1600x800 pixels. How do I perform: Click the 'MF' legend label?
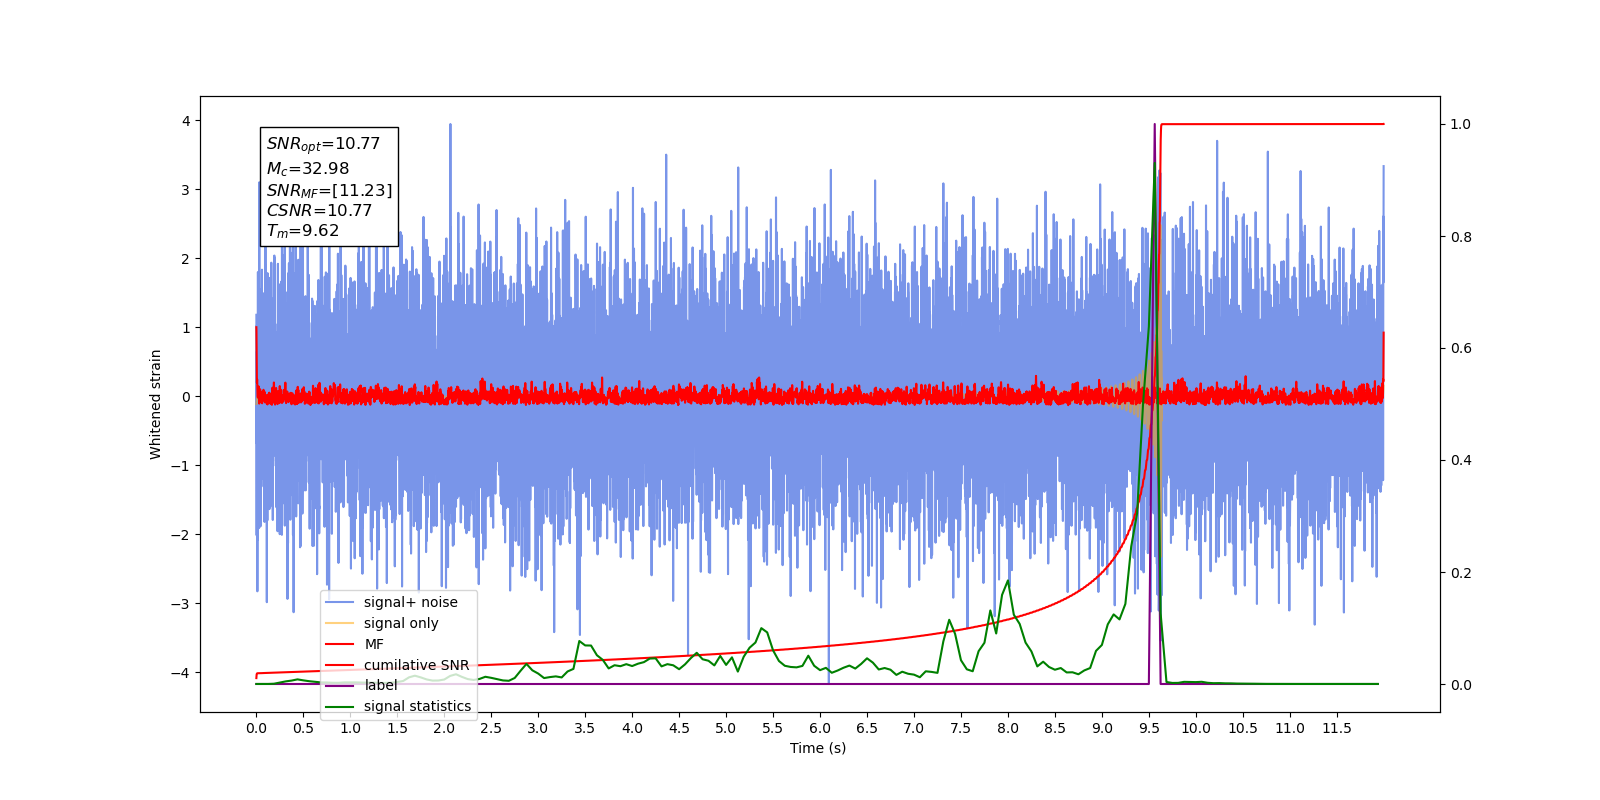(x=374, y=644)
